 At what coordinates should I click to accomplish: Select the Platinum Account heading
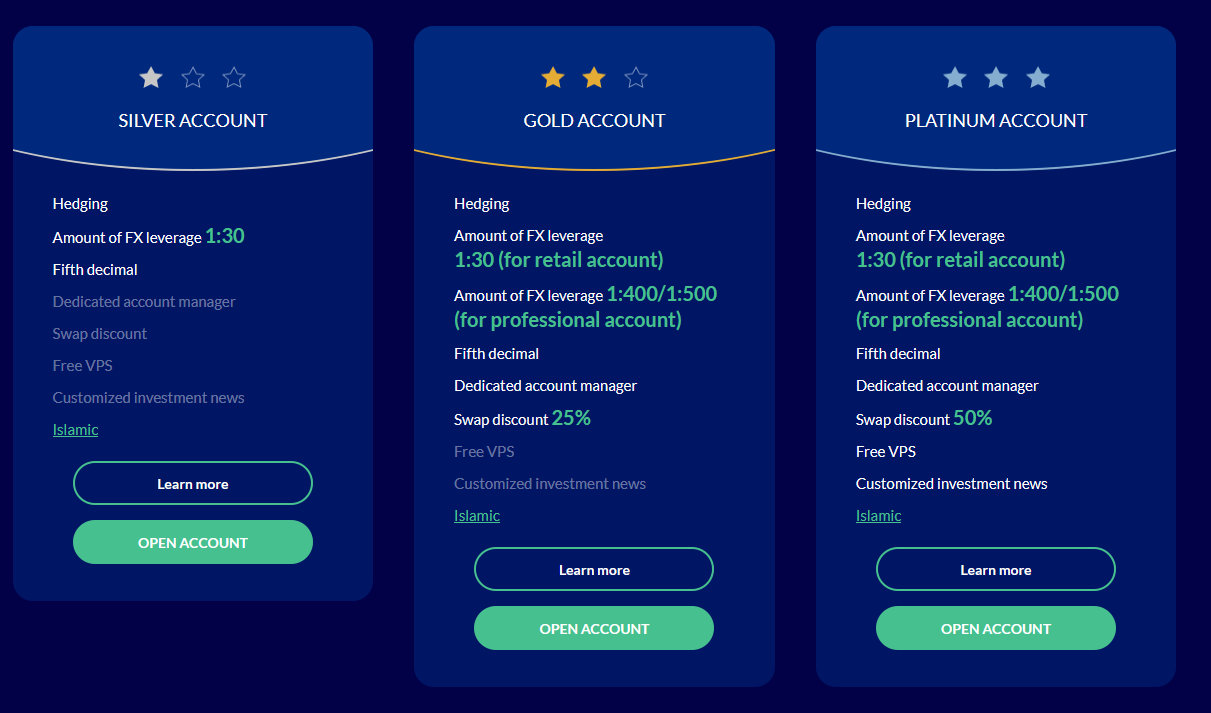click(996, 121)
